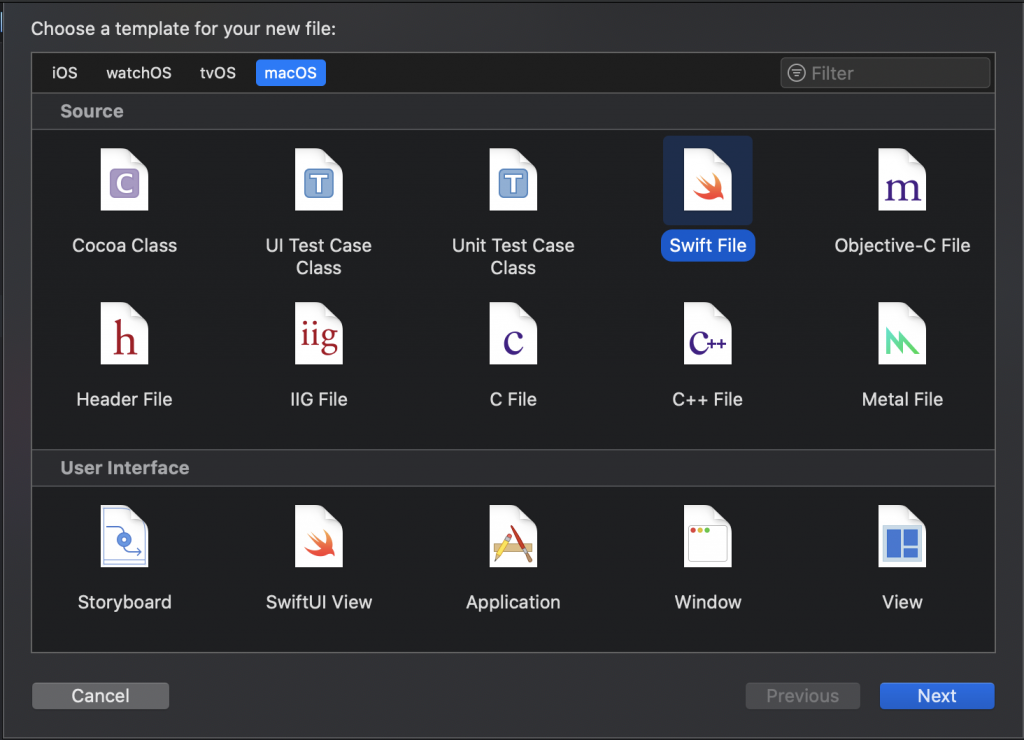Focus the Filter text field
The height and width of the screenshot is (740, 1024).
coord(885,72)
